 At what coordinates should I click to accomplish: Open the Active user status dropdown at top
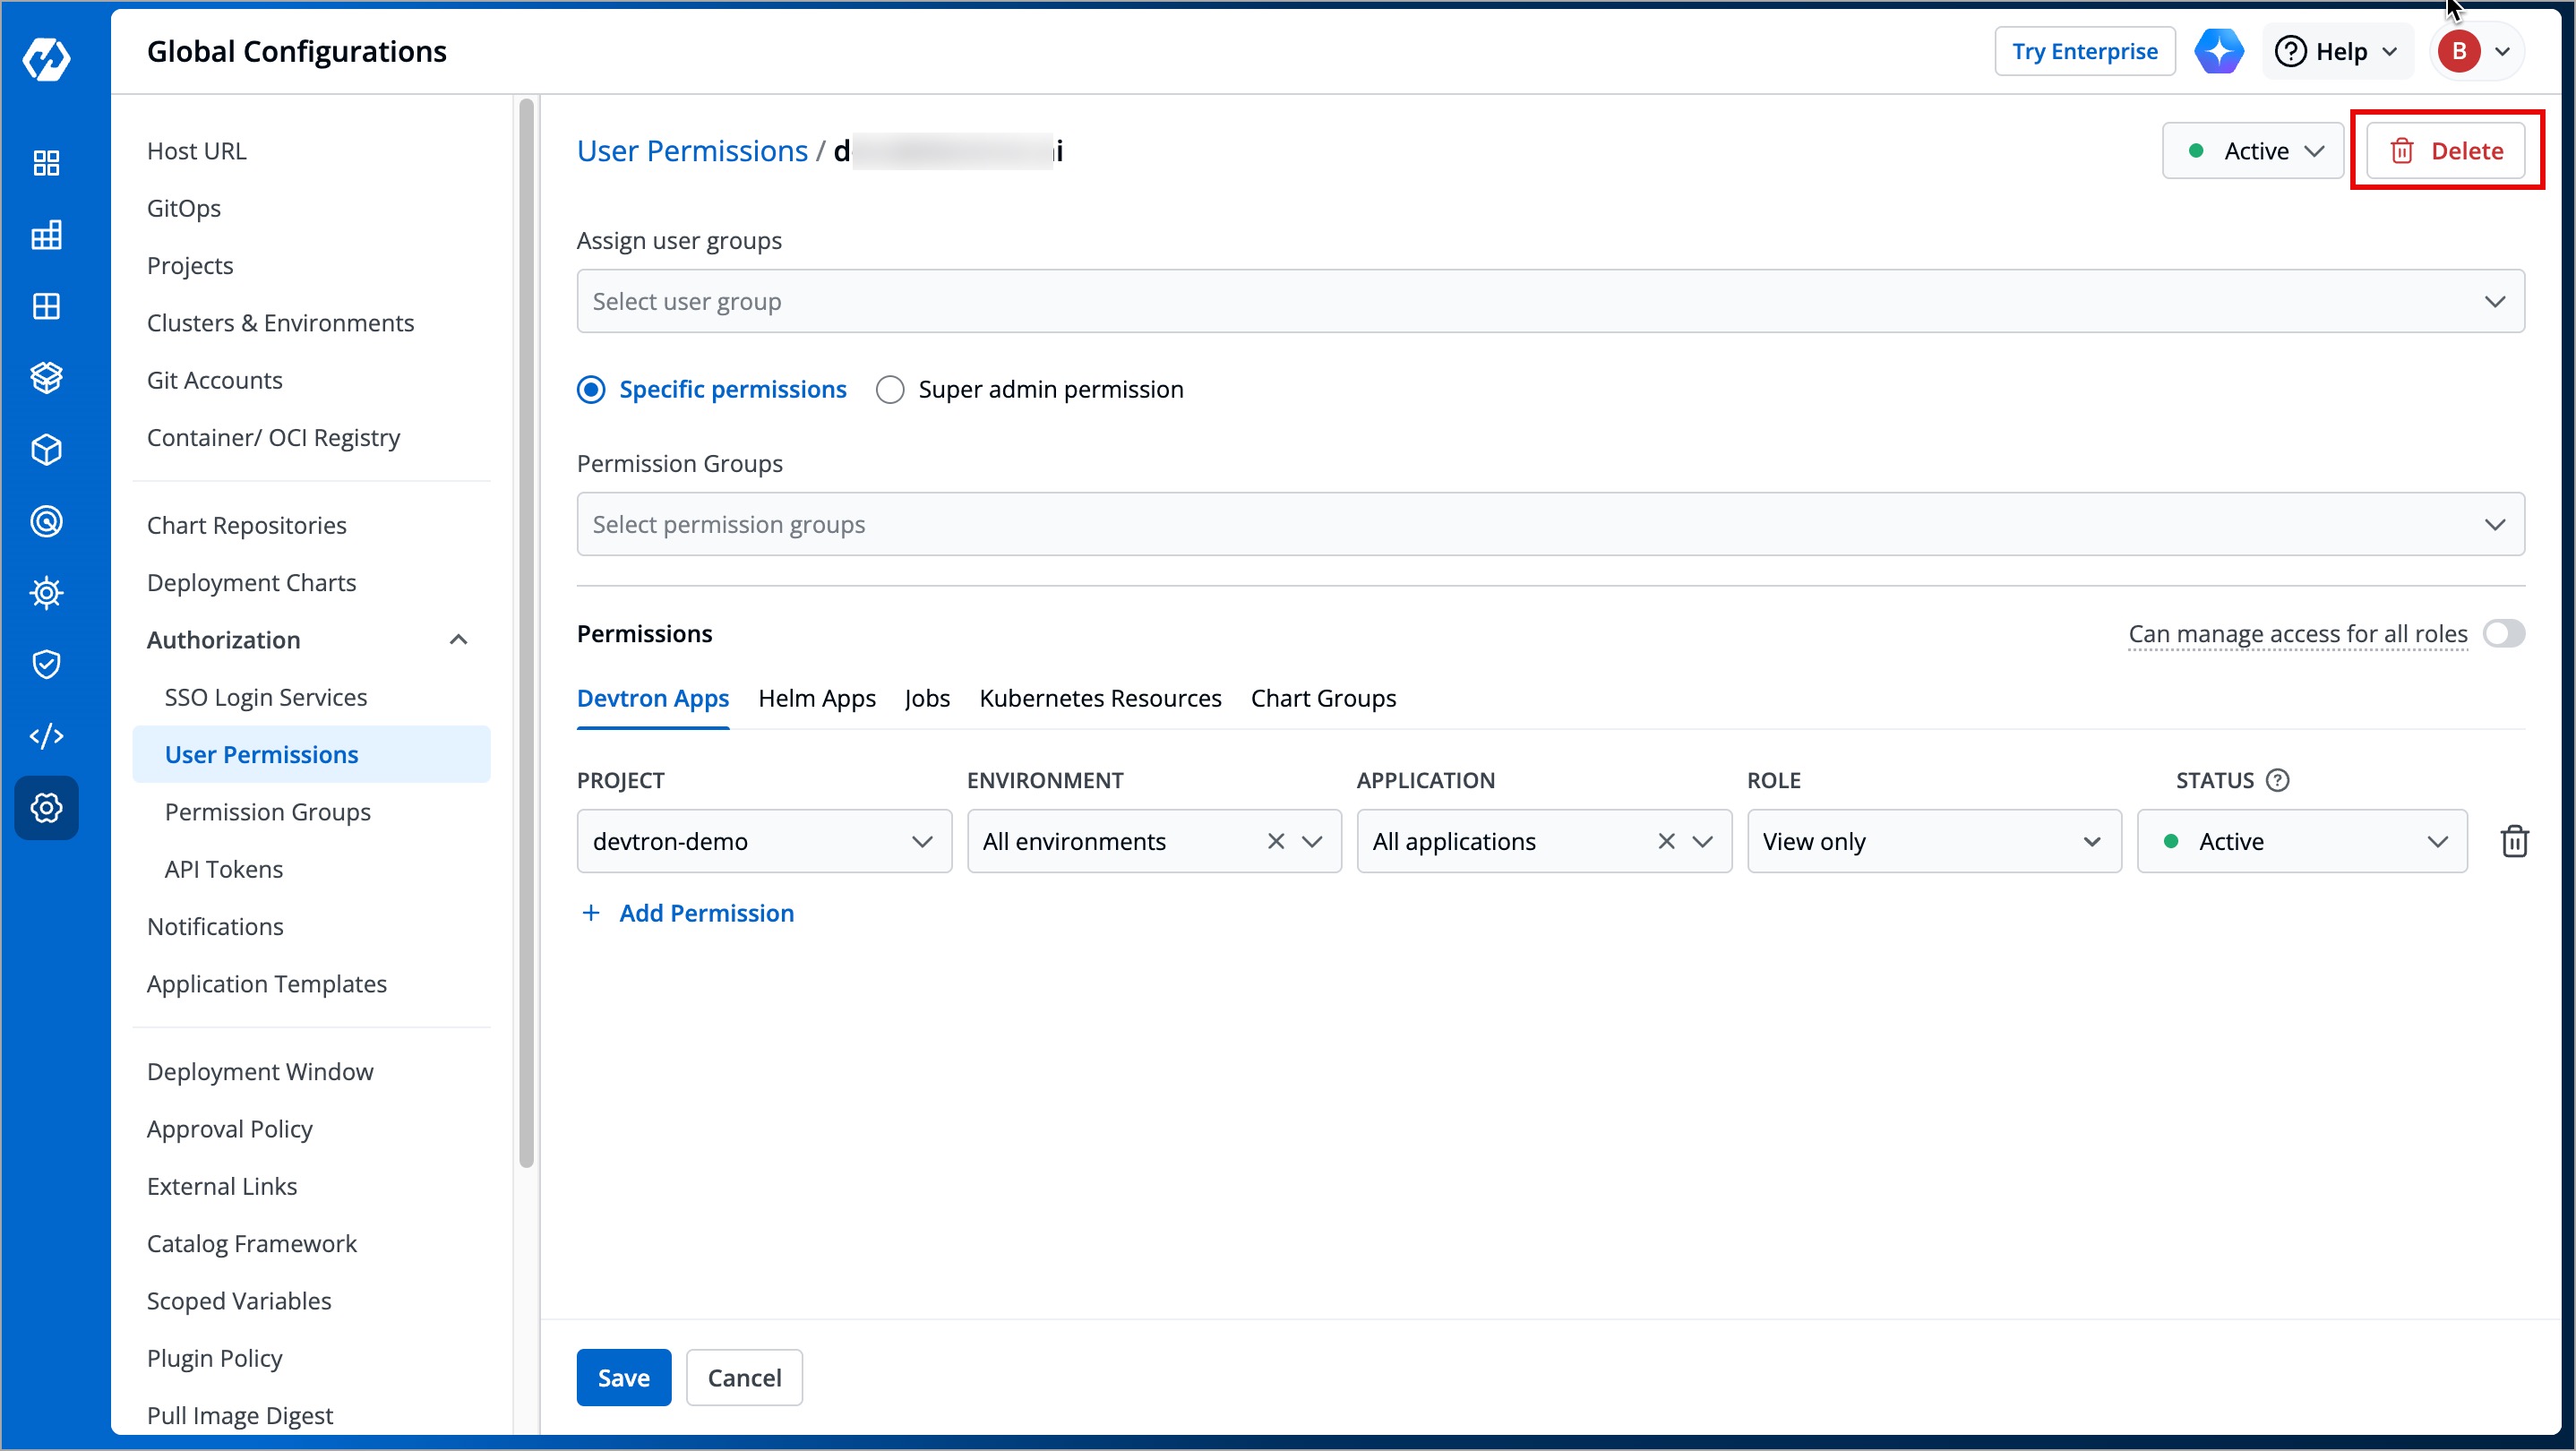(2252, 151)
